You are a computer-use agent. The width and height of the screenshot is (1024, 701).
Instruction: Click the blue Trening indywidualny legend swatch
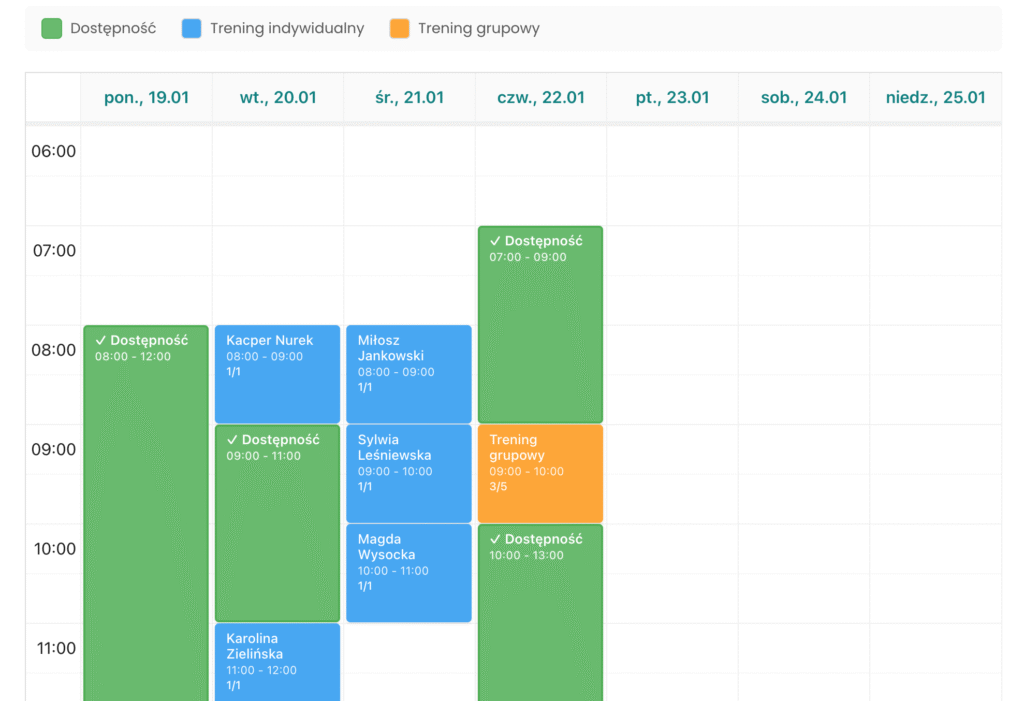[191, 29]
